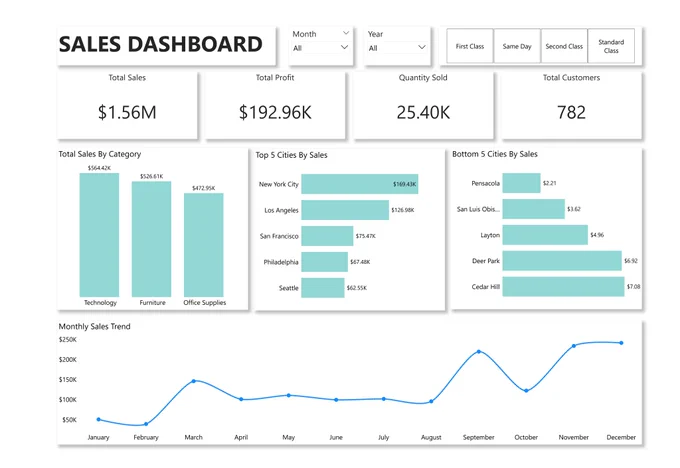Click the January data point on trend line
This screenshot has height=468, width=680.
[x=99, y=419]
